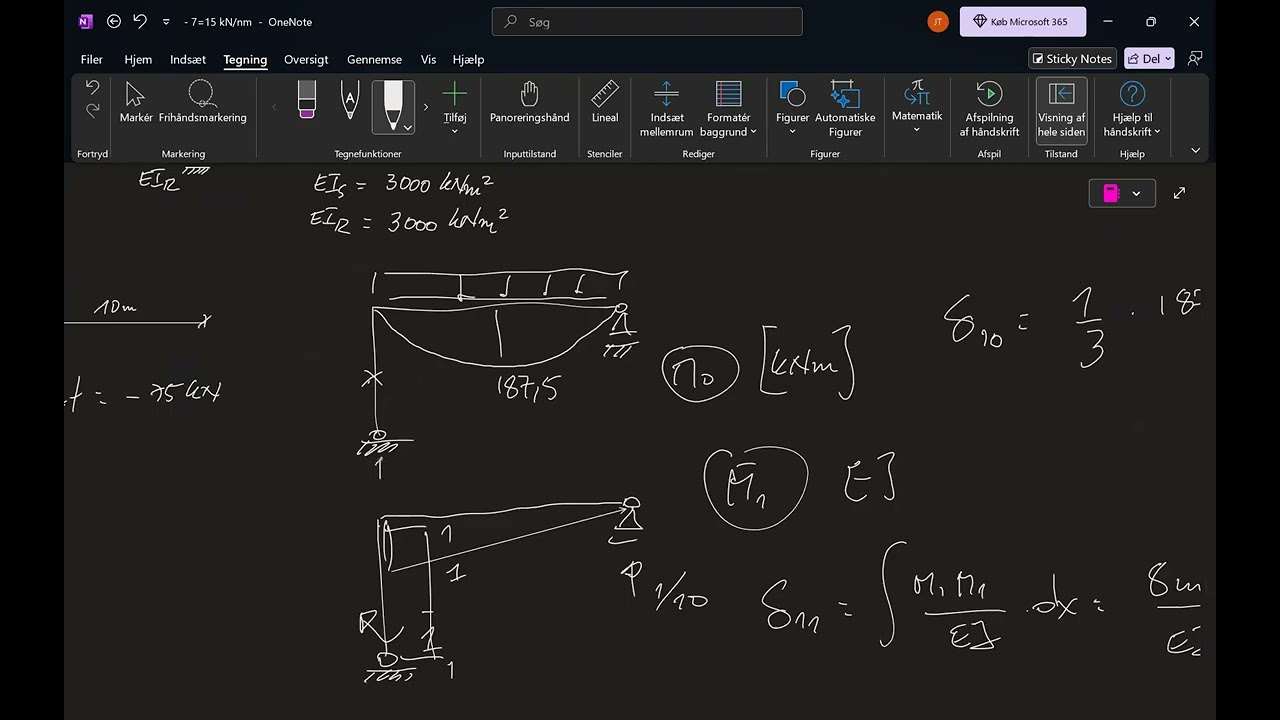Redo using the ribbon redo arrow
This screenshot has height=720, width=1280.
[x=92, y=110]
